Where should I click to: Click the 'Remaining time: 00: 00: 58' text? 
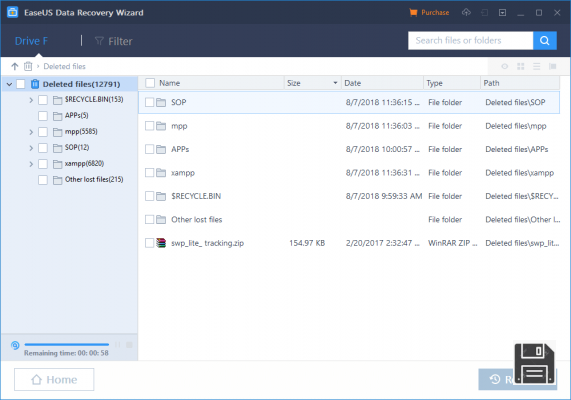66,353
